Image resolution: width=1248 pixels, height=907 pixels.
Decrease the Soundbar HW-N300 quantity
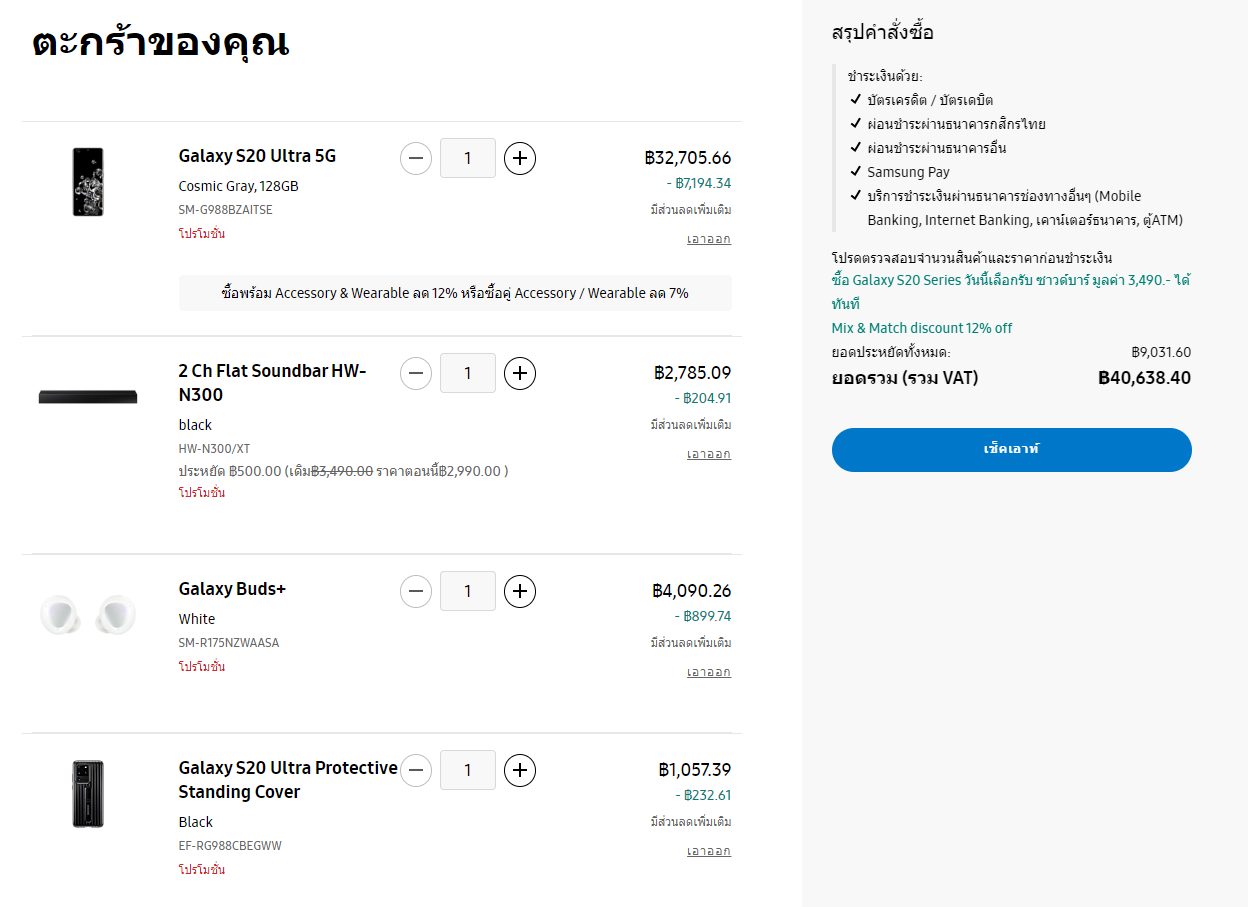pyautogui.click(x=416, y=373)
